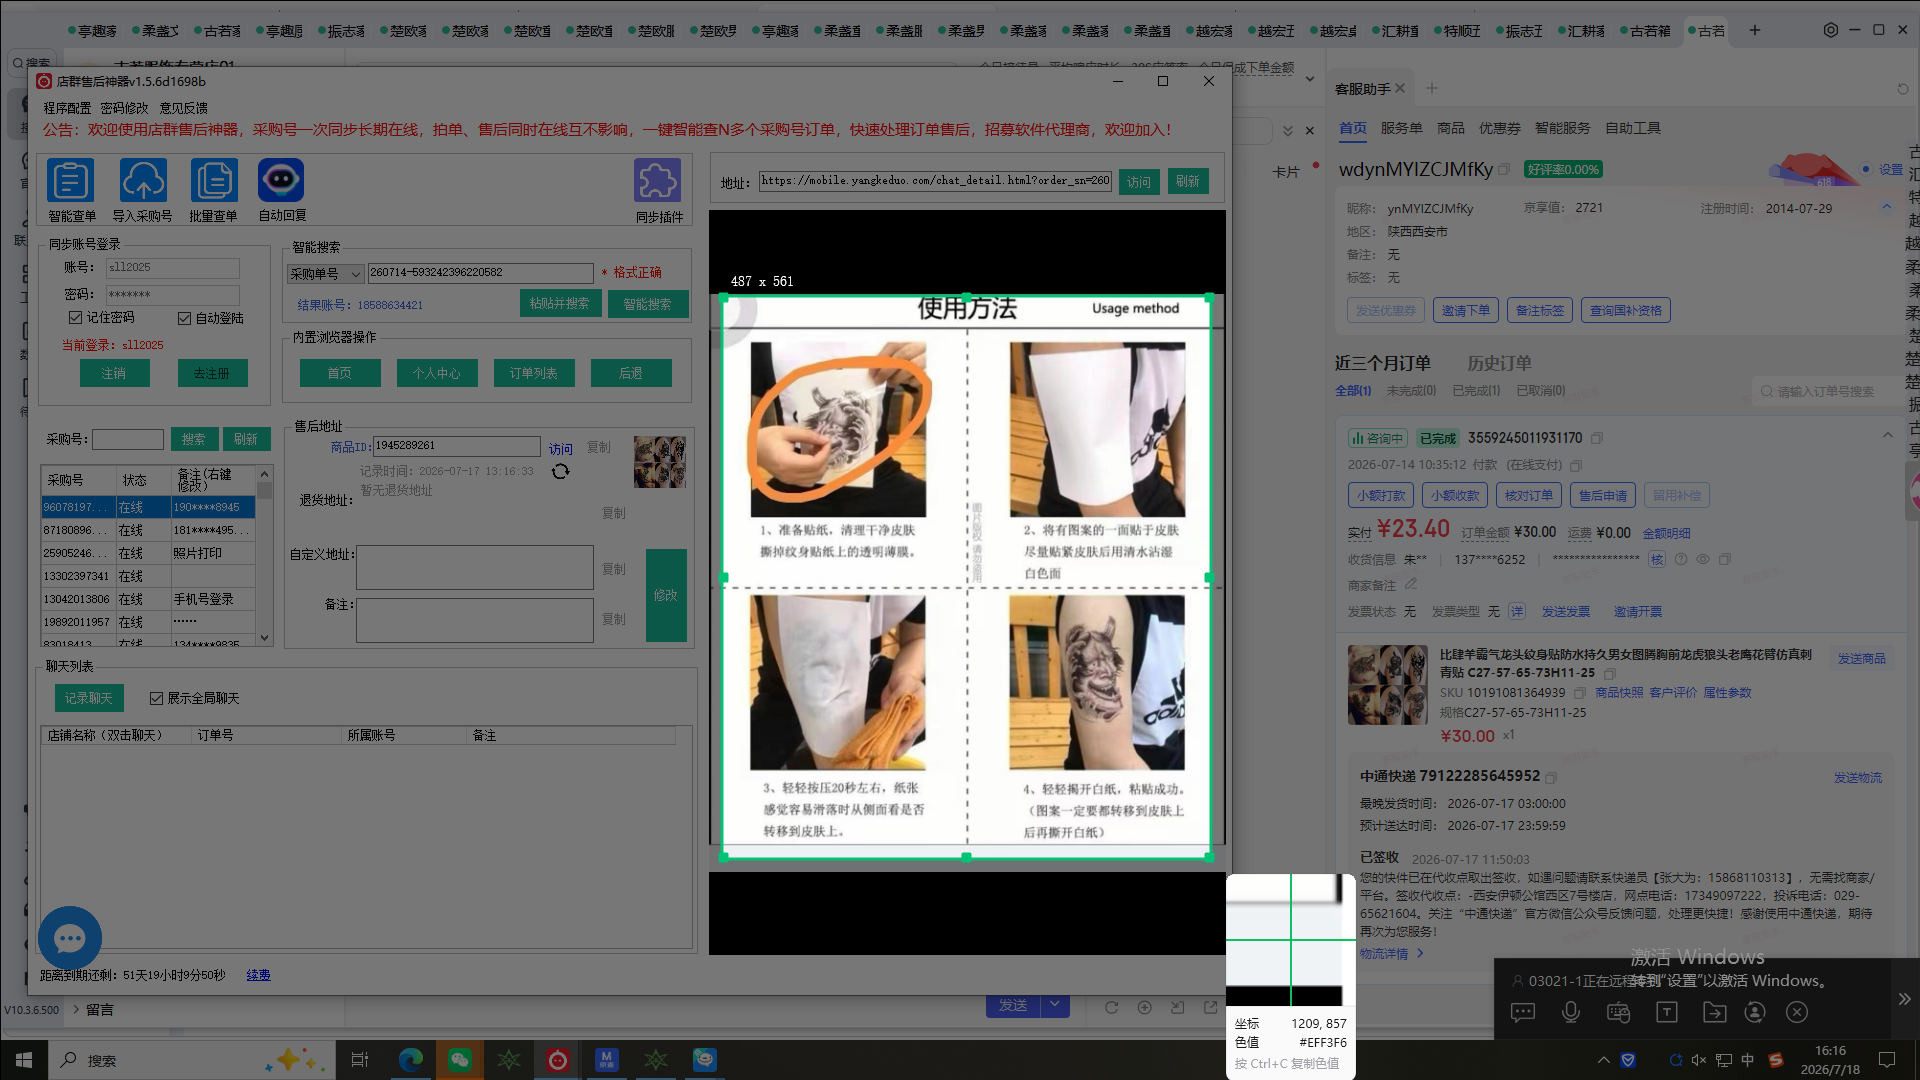
Task: Click the 采购号 search input field
Action: [x=128, y=439]
